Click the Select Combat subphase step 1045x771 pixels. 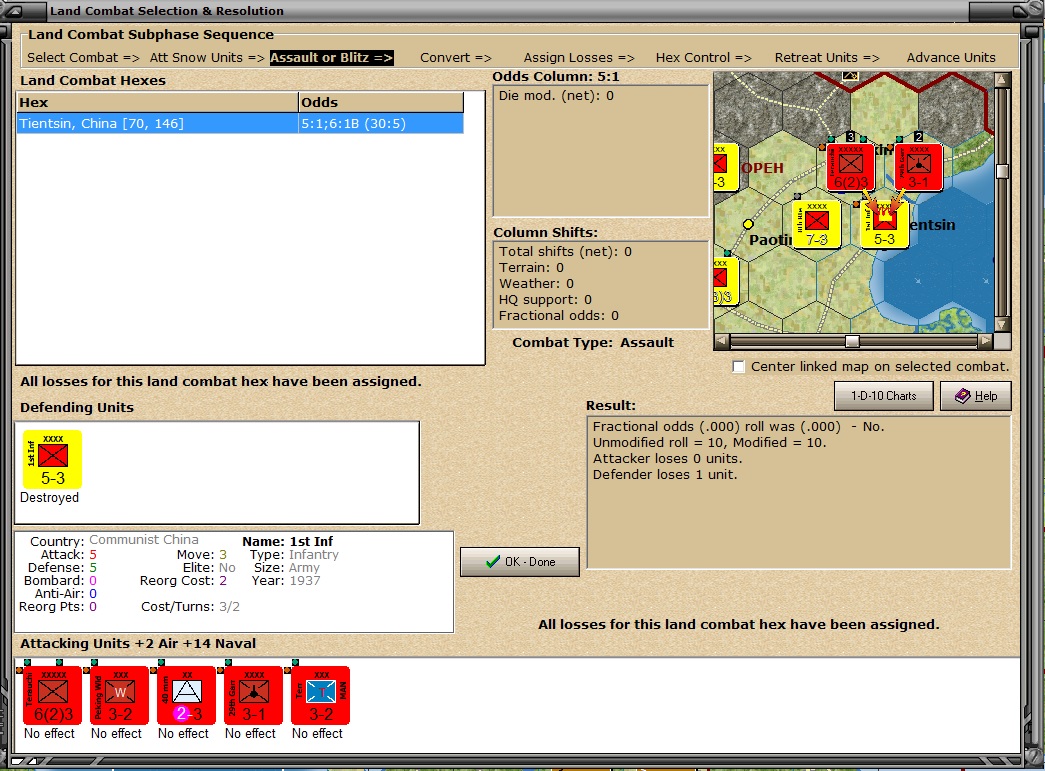pyautogui.click(x=83, y=58)
